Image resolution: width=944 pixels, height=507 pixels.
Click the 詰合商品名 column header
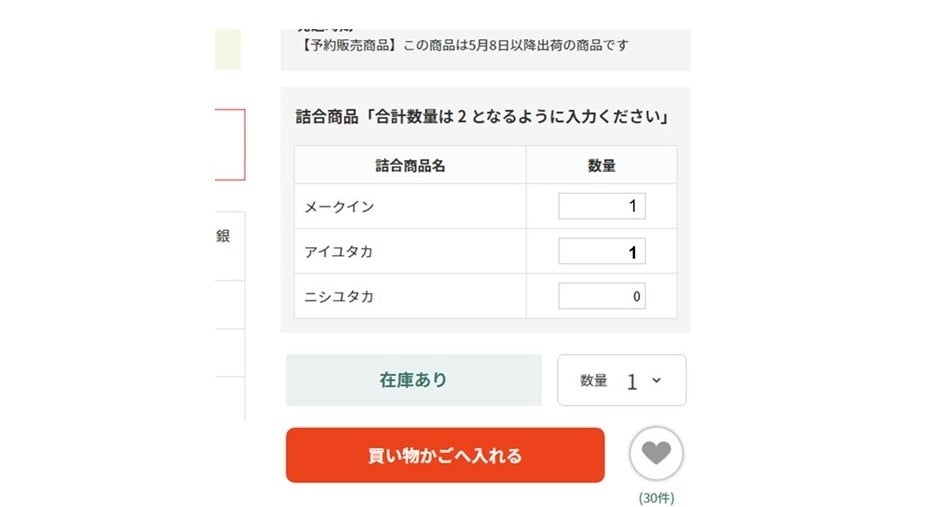point(410,165)
